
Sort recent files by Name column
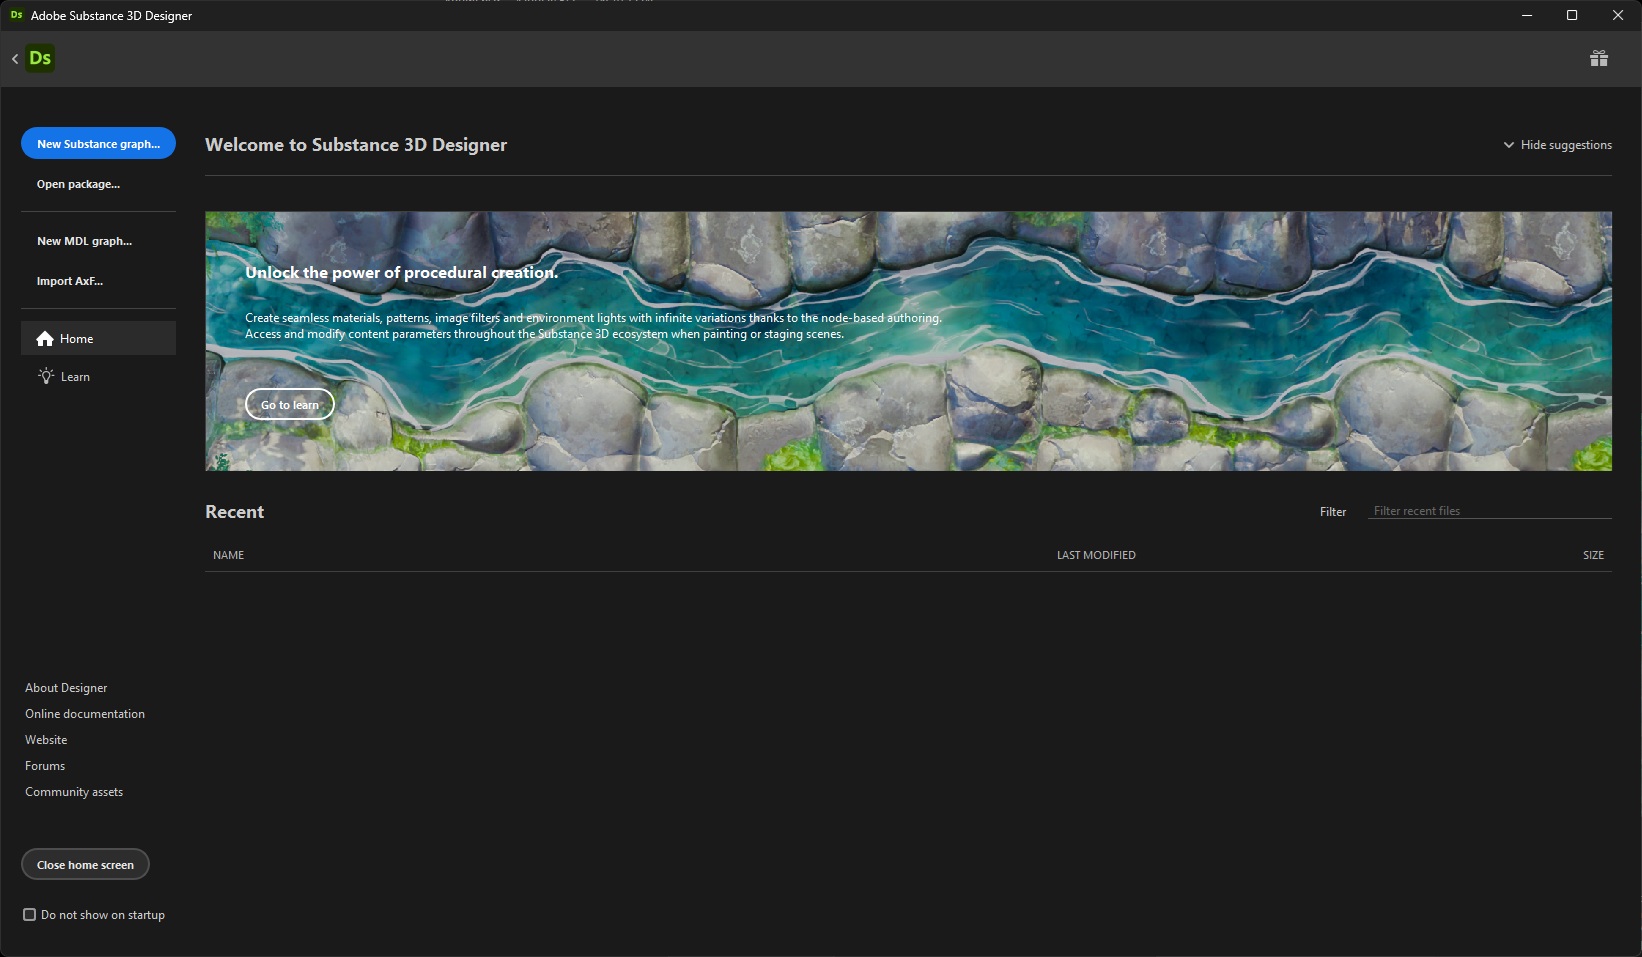click(228, 555)
